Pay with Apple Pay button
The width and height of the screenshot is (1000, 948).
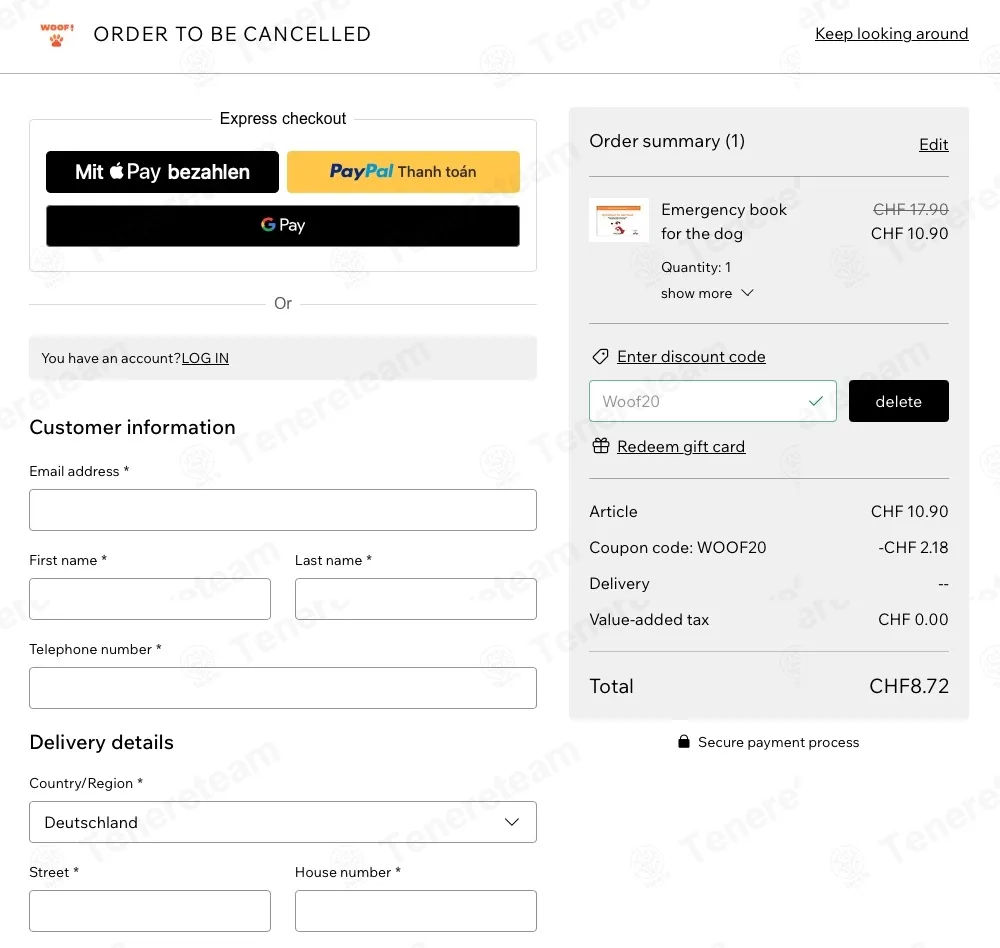(162, 172)
